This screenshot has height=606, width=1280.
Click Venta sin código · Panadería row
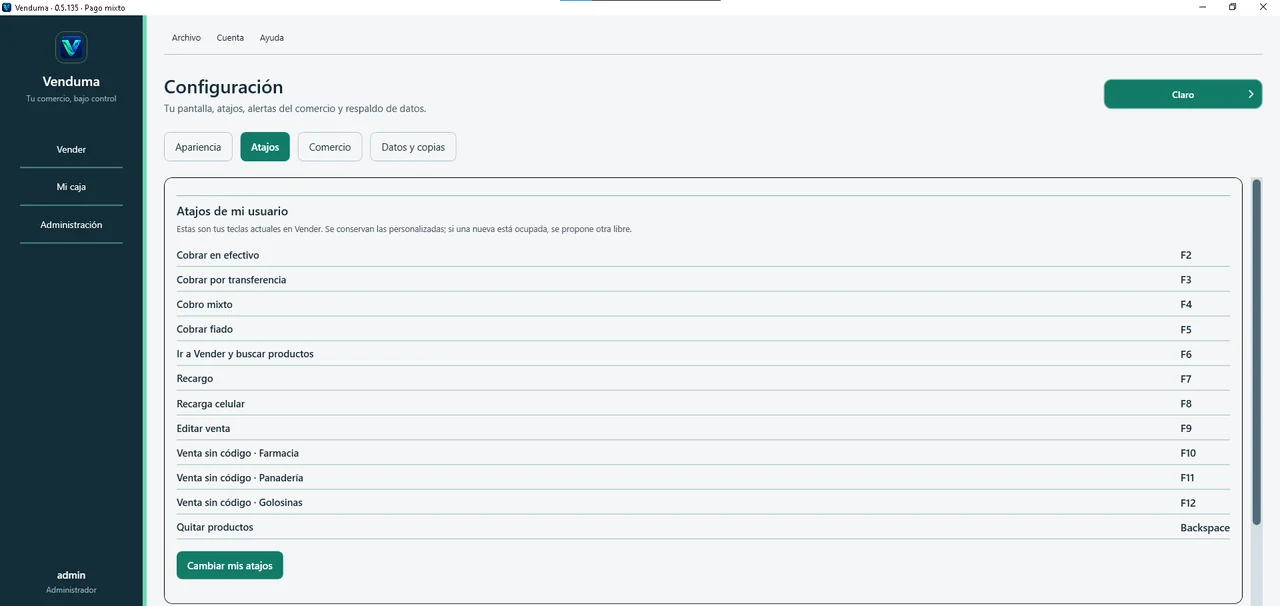(x=703, y=478)
